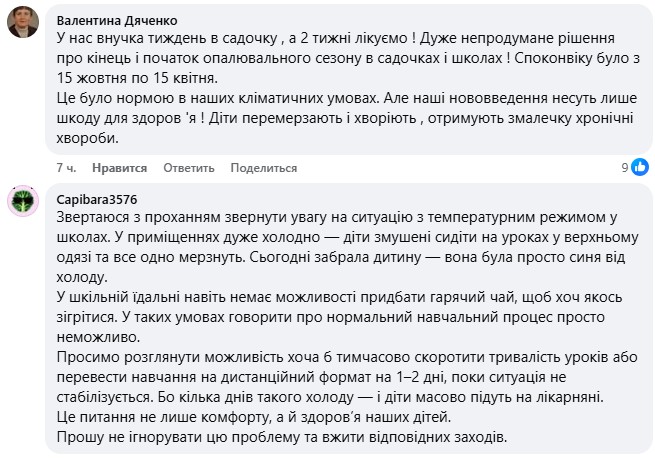
Task: Open the Capibara3576 username link
Action: click(x=99, y=197)
